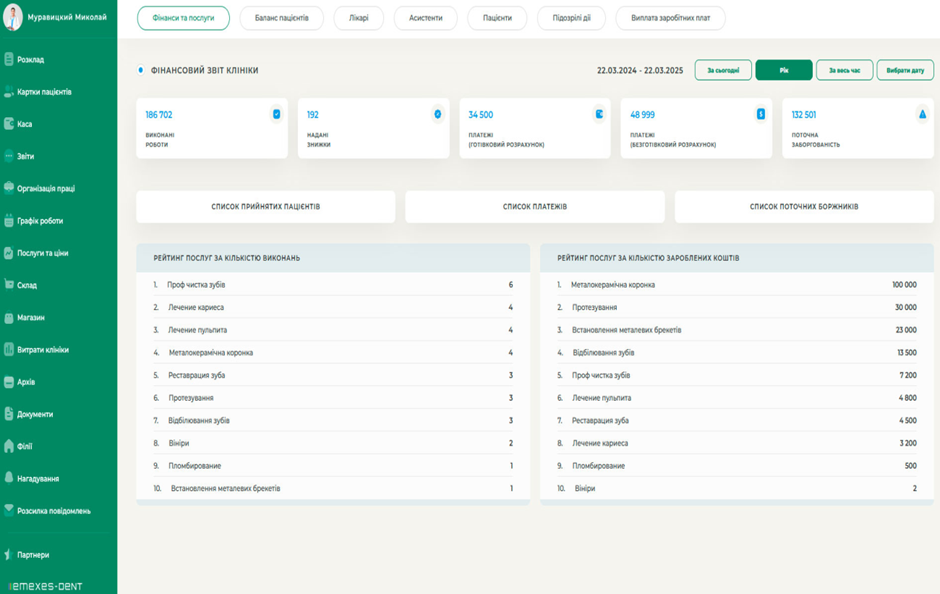Click the checkmark icon on Виконані роботи card

click(276, 115)
